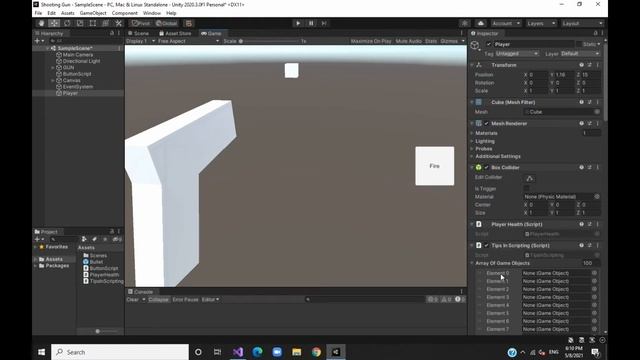Viewport: 640px width, 360px height.
Task: Select the Hand tool in toolbar
Action: pyautogui.click(x=41, y=23)
